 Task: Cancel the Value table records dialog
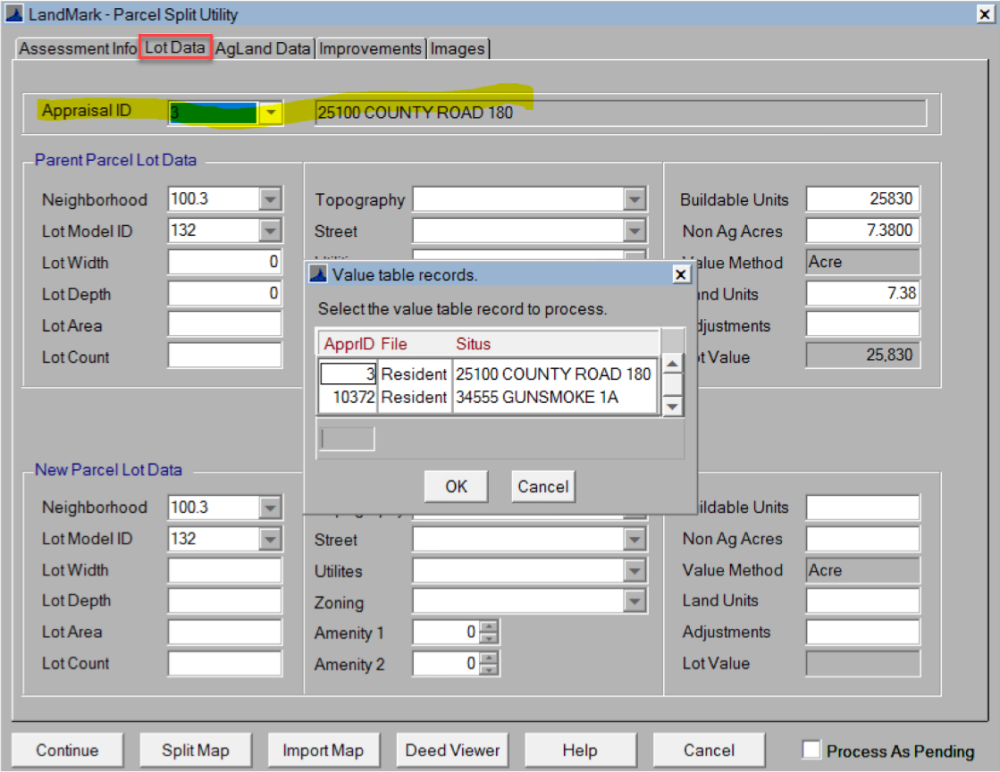pos(543,487)
